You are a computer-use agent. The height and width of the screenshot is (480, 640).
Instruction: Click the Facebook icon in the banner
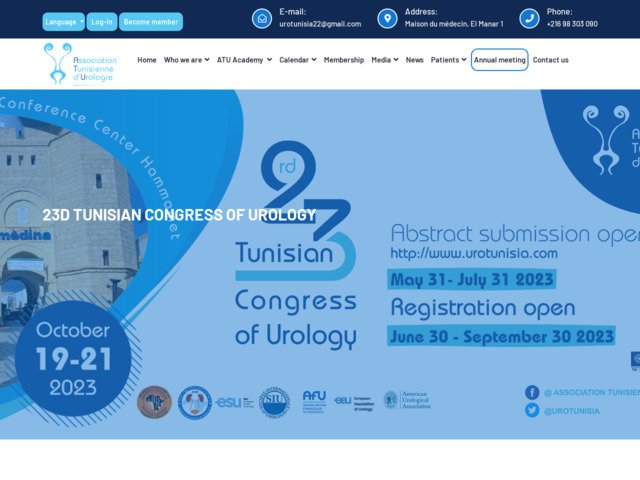pos(532,392)
